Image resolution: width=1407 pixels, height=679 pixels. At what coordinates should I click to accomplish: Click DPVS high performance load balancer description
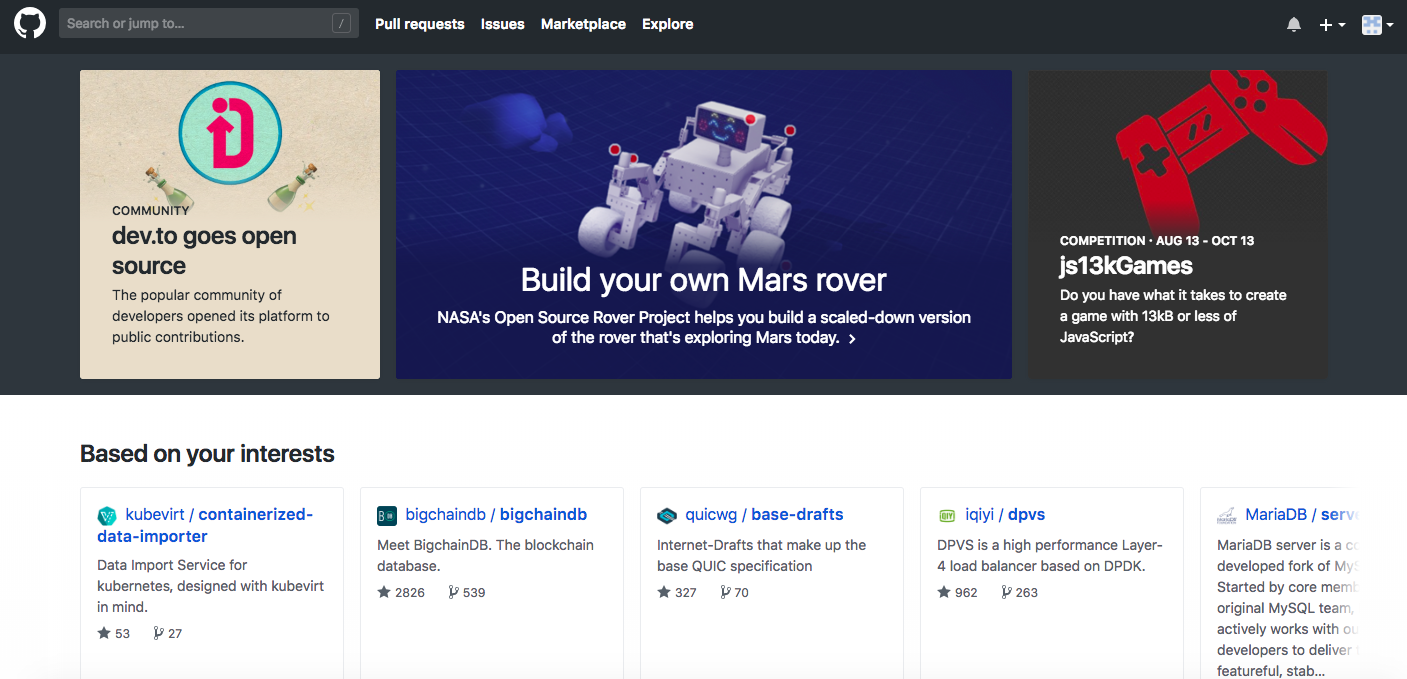click(1050, 555)
